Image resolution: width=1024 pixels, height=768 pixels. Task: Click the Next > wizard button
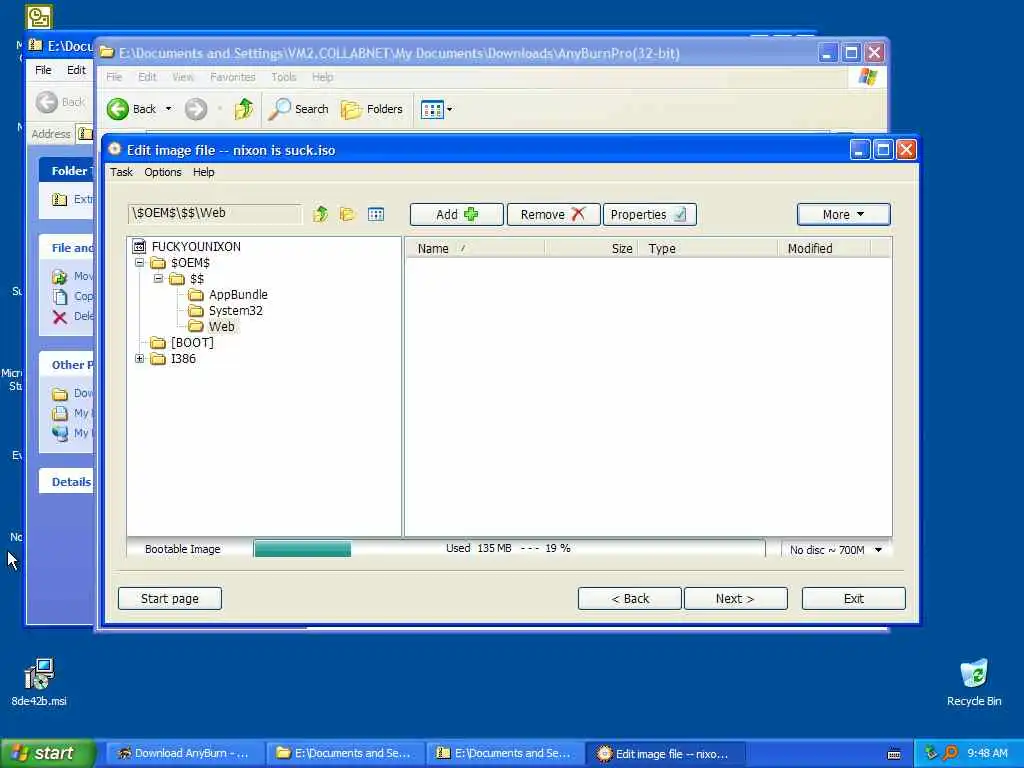point(735,598)
